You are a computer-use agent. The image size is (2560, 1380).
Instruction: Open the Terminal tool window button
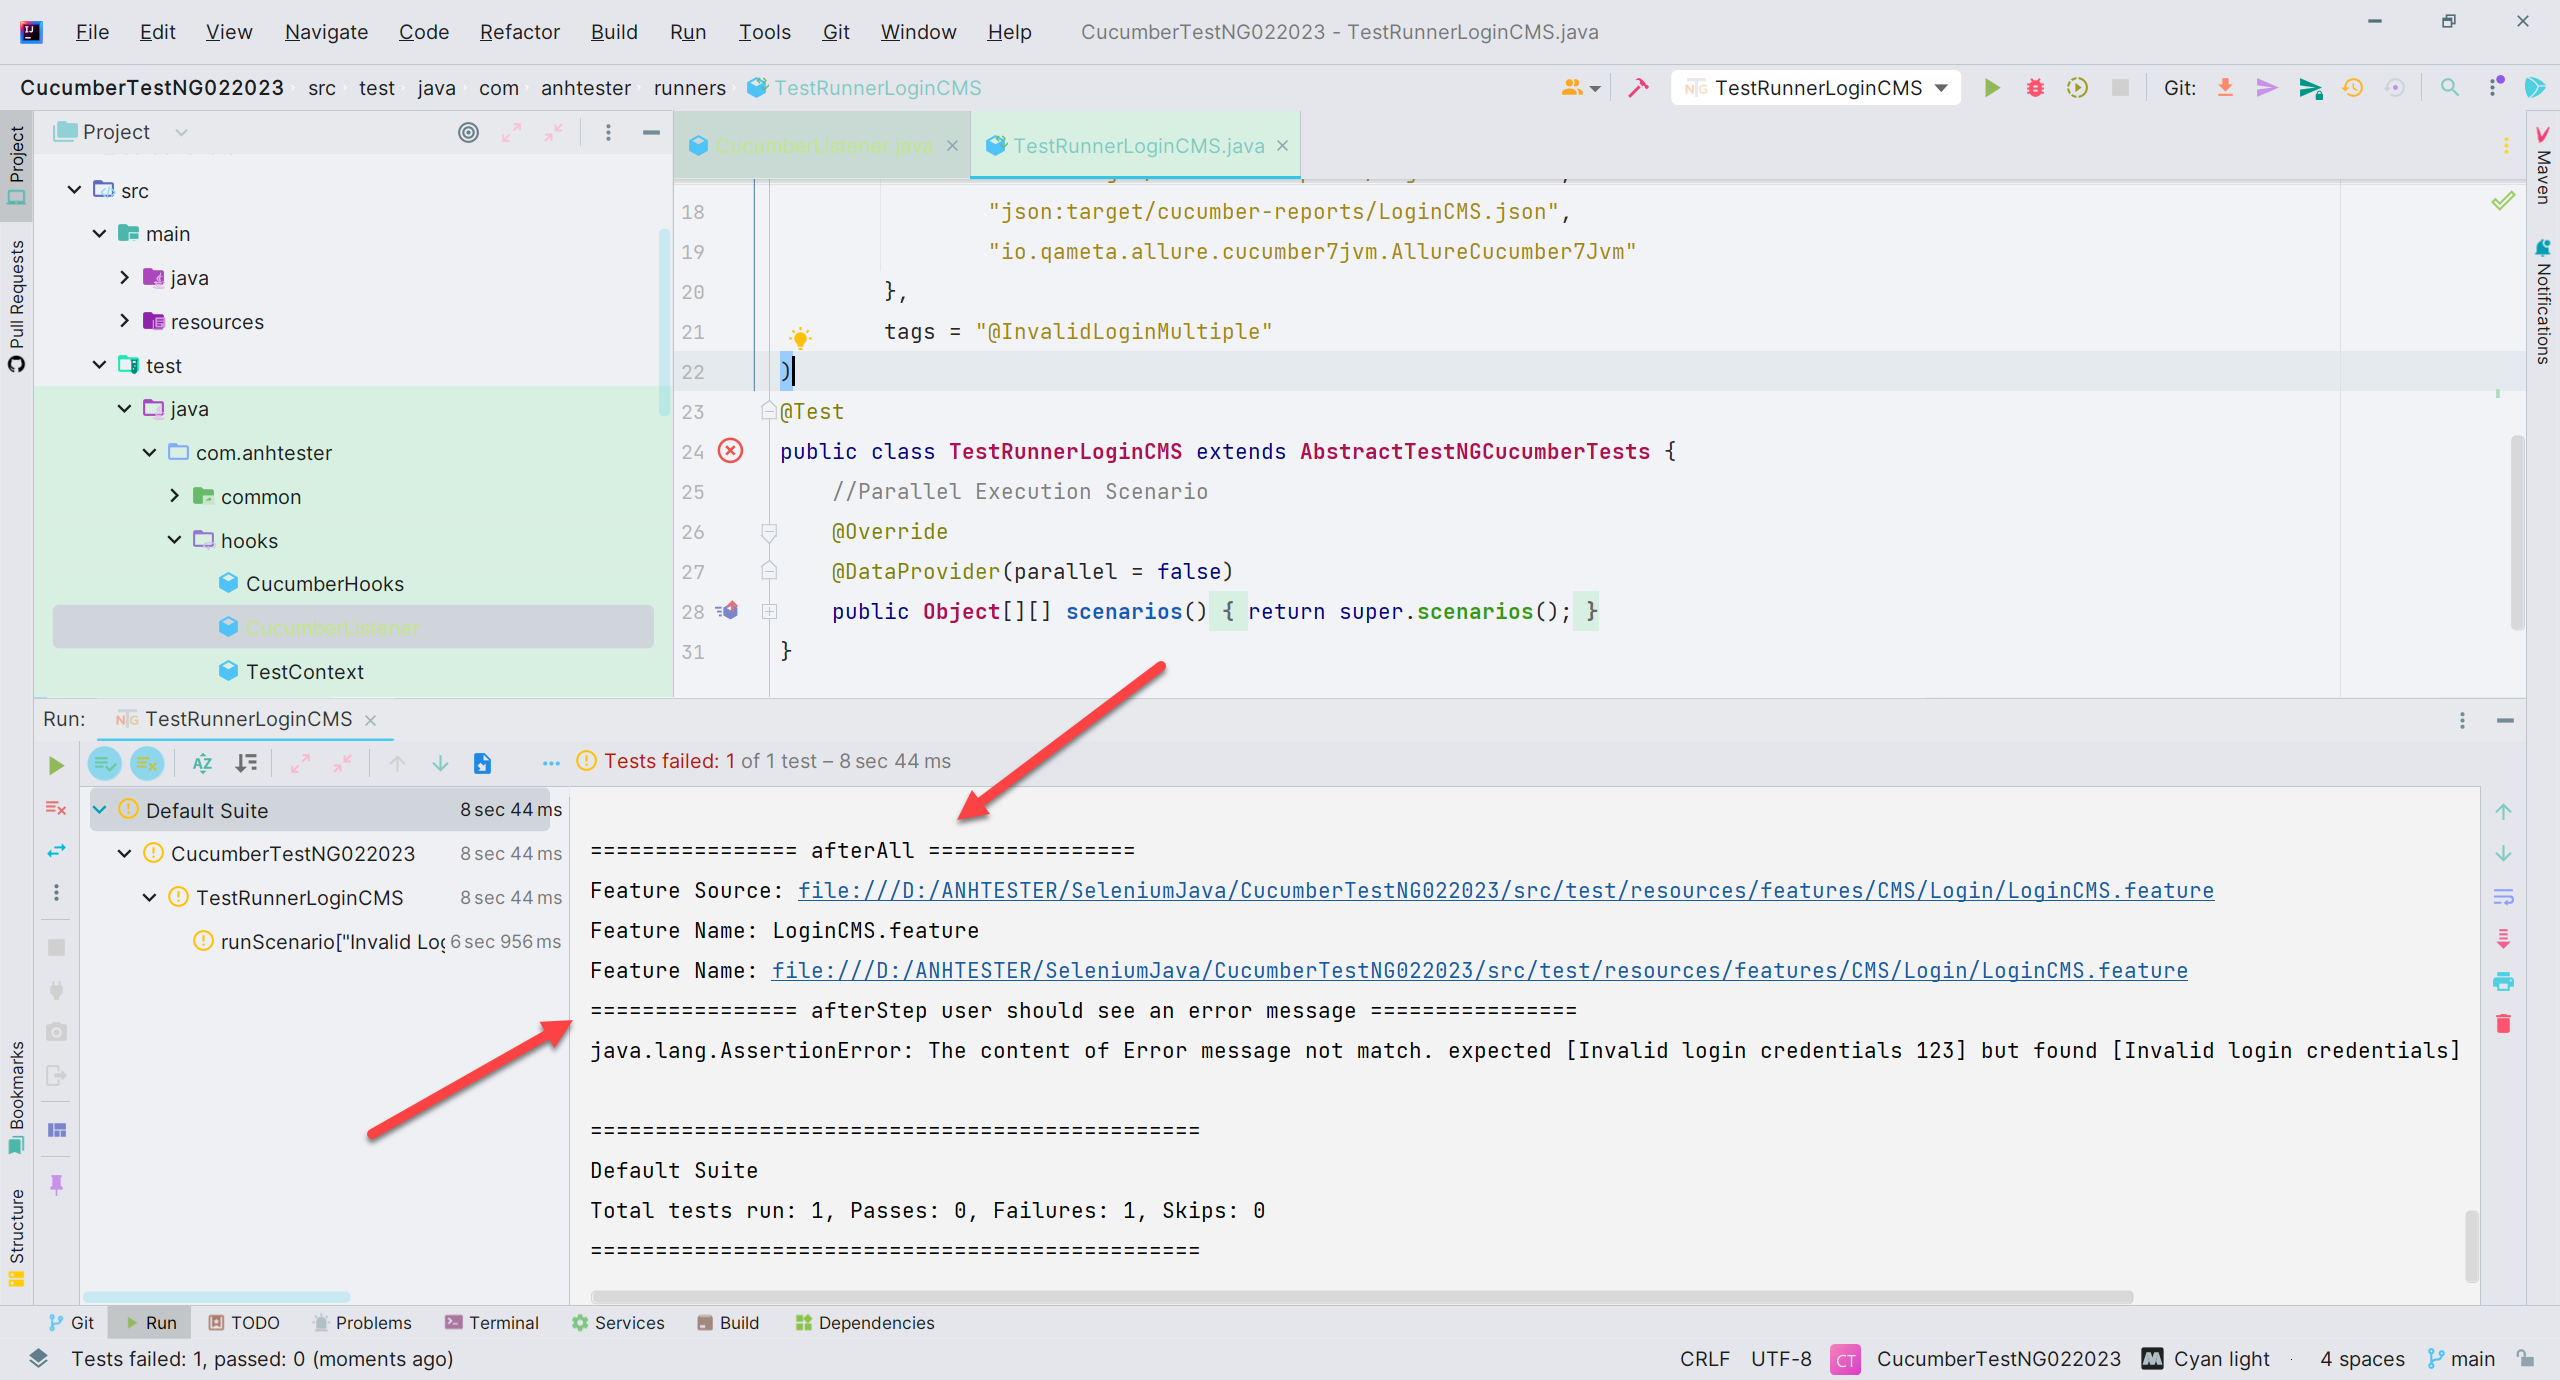[492, 1323]
